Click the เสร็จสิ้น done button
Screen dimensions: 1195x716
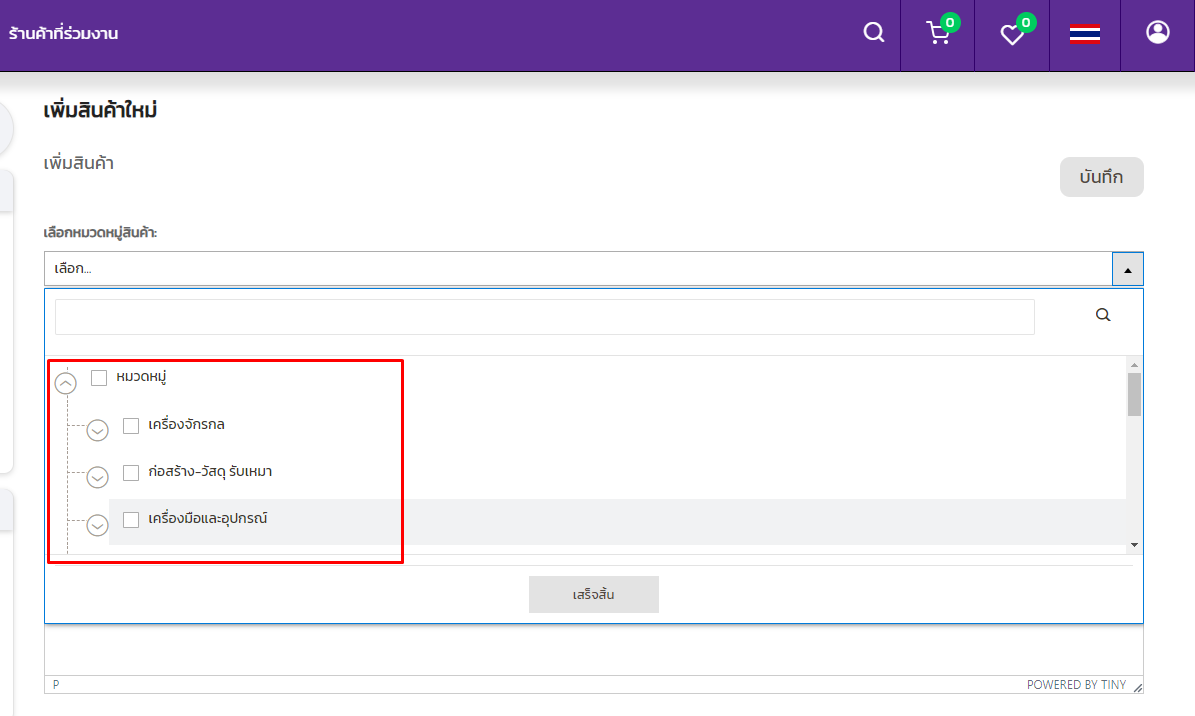tap(593, 594)
